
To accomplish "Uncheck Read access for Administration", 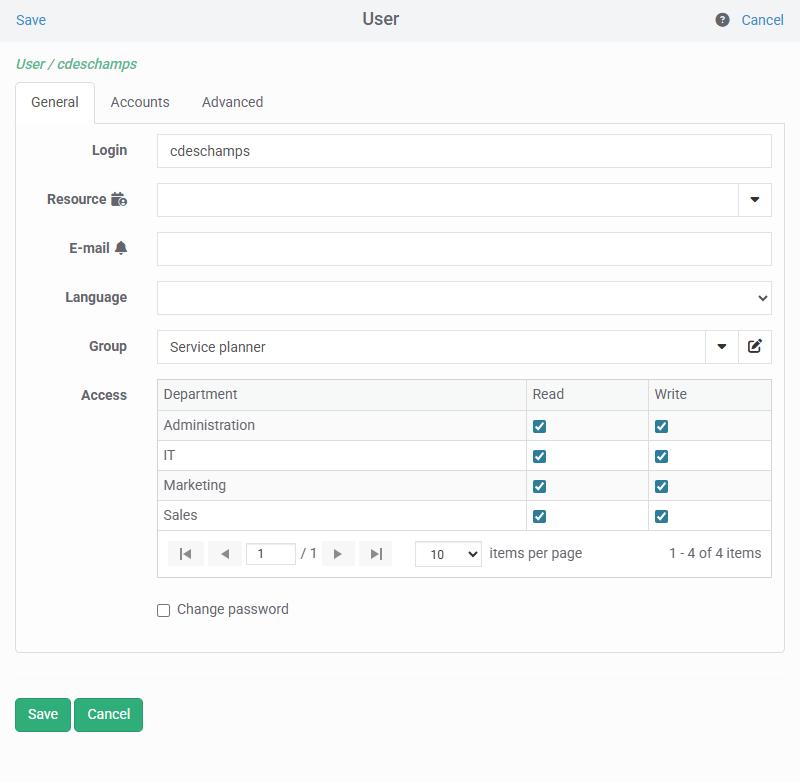I will (x=539, y=426).
